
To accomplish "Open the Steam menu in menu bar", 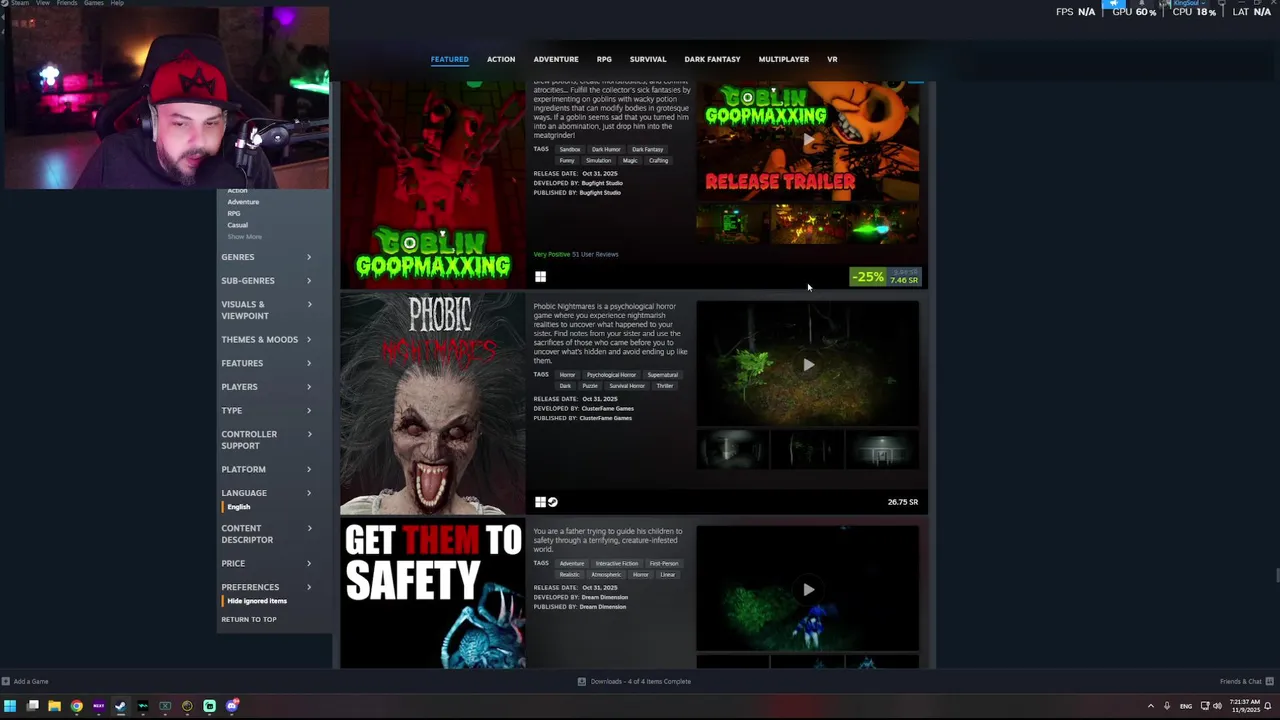I will point(20,3).
